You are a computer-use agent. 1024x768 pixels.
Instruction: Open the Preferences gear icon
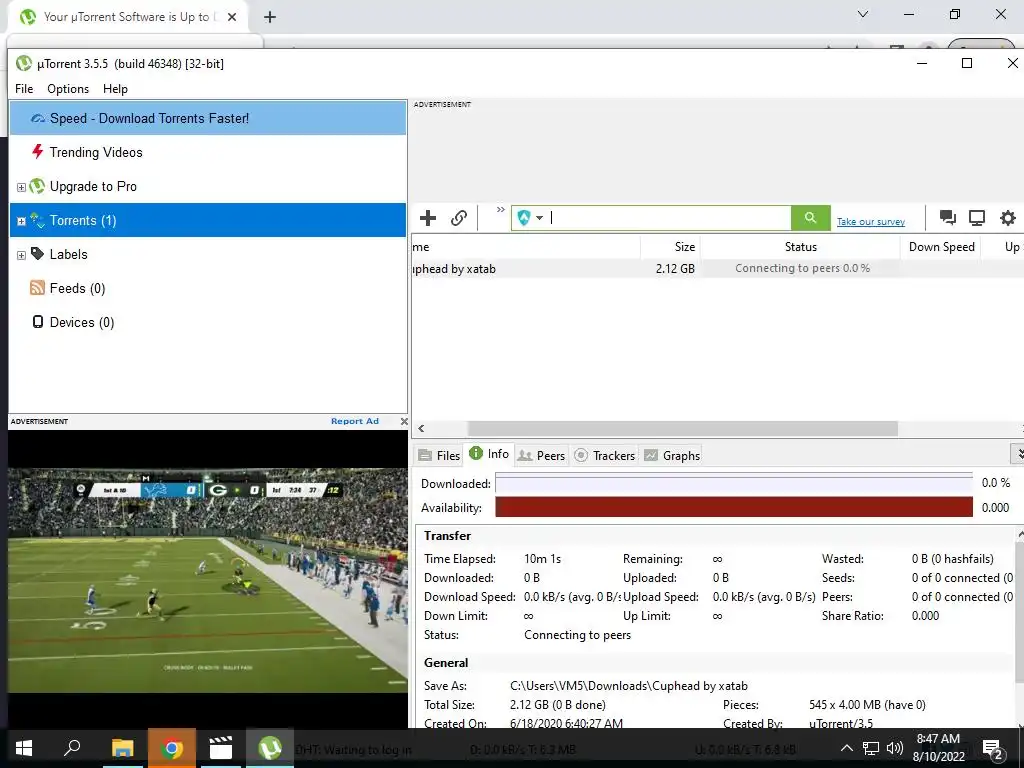click(x=1008, y=218)
